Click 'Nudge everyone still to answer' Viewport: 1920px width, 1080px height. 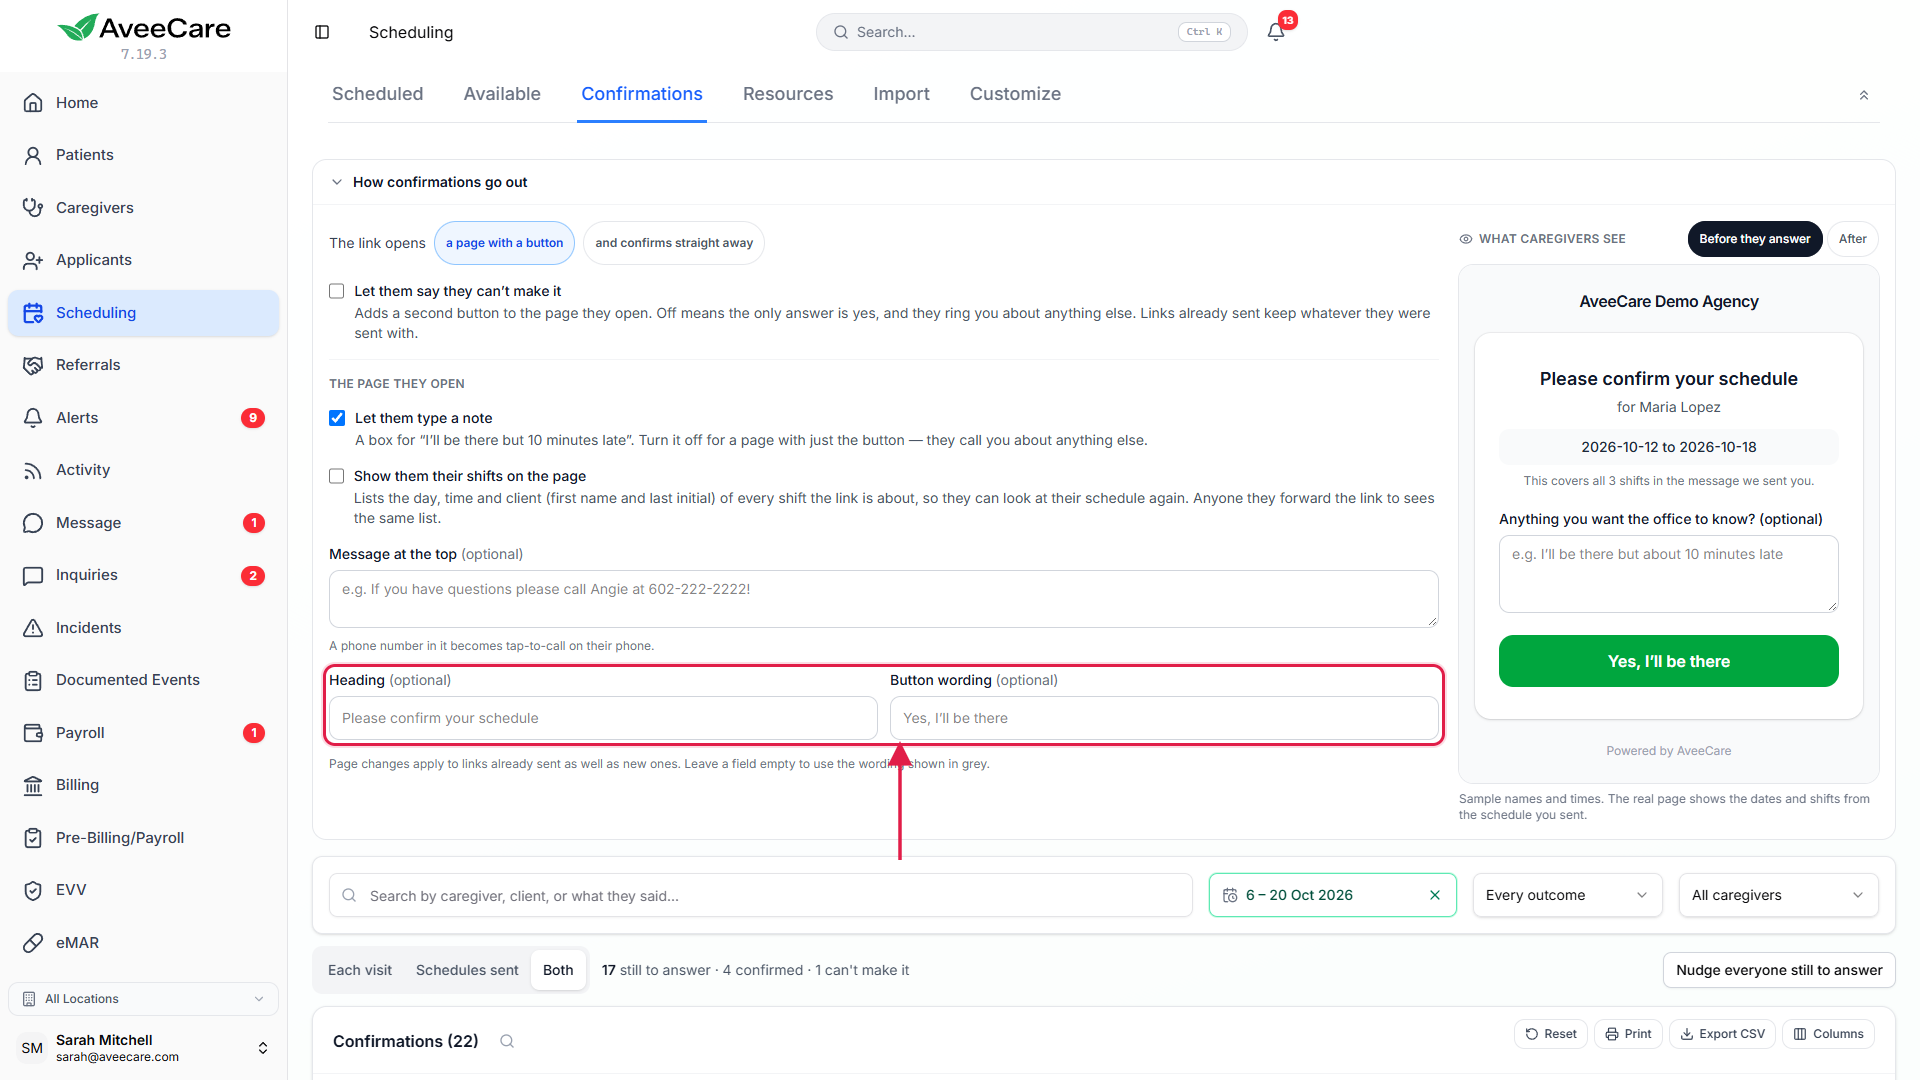[x=1779, y=970]
